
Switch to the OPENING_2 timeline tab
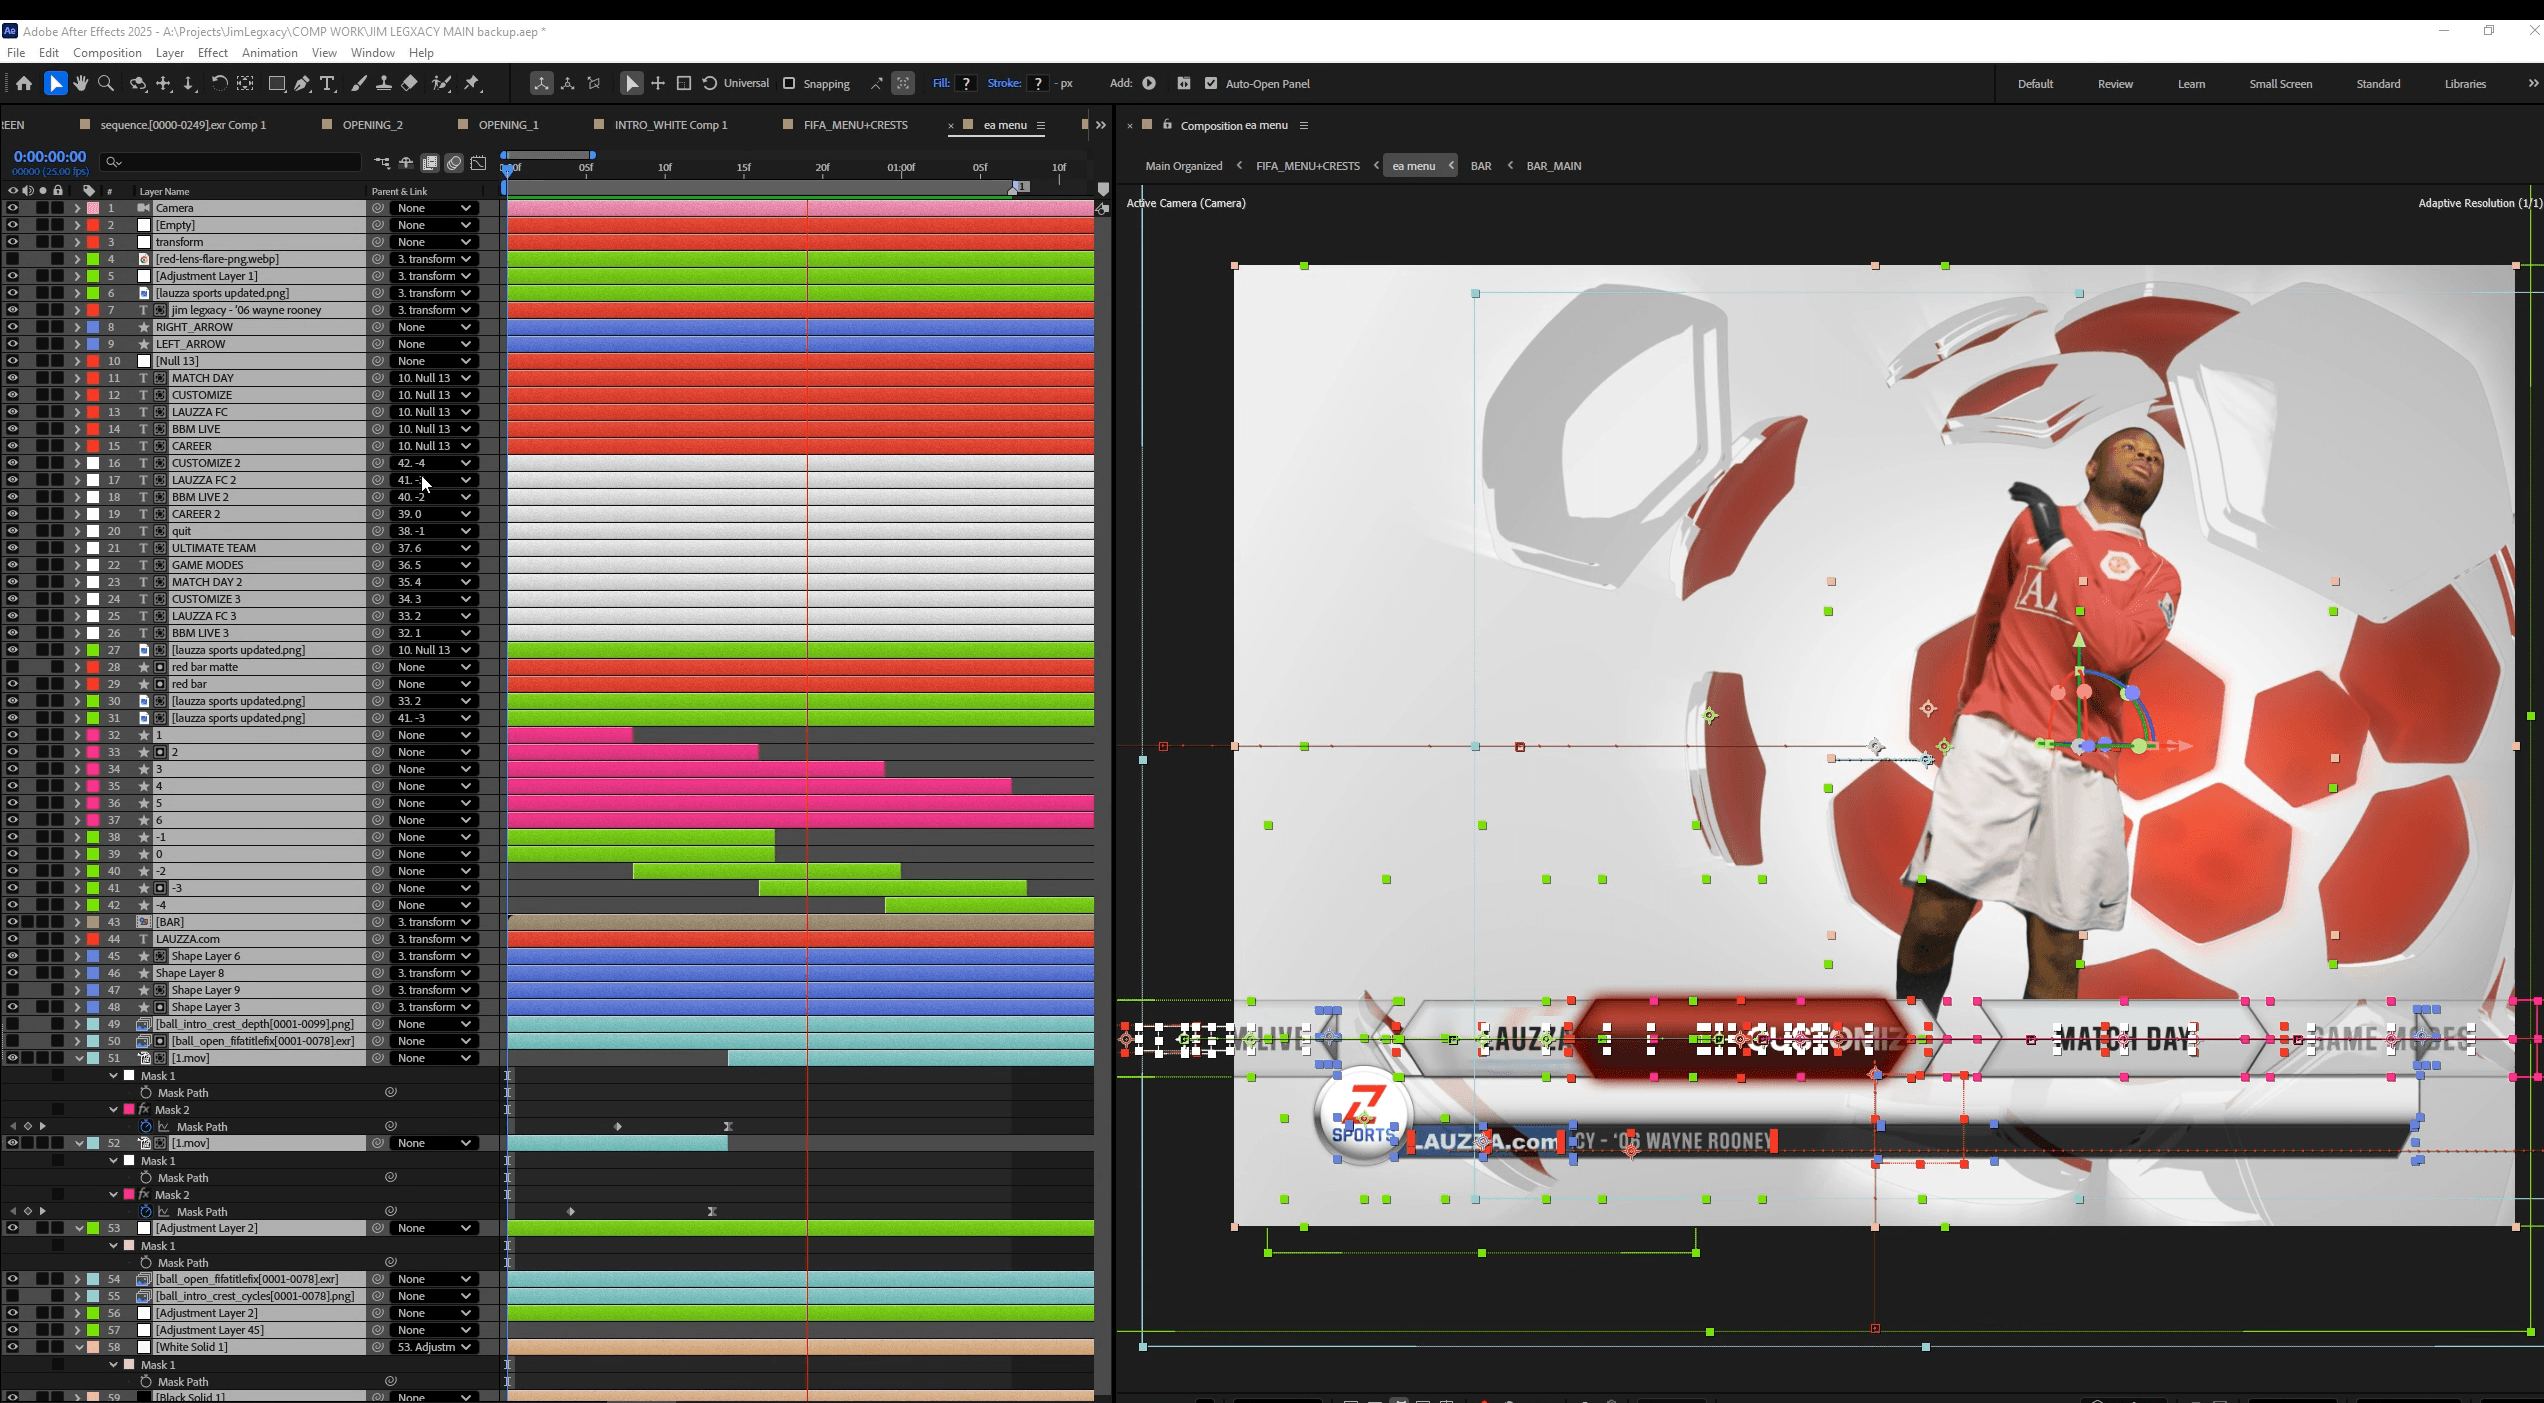point(372,125)
